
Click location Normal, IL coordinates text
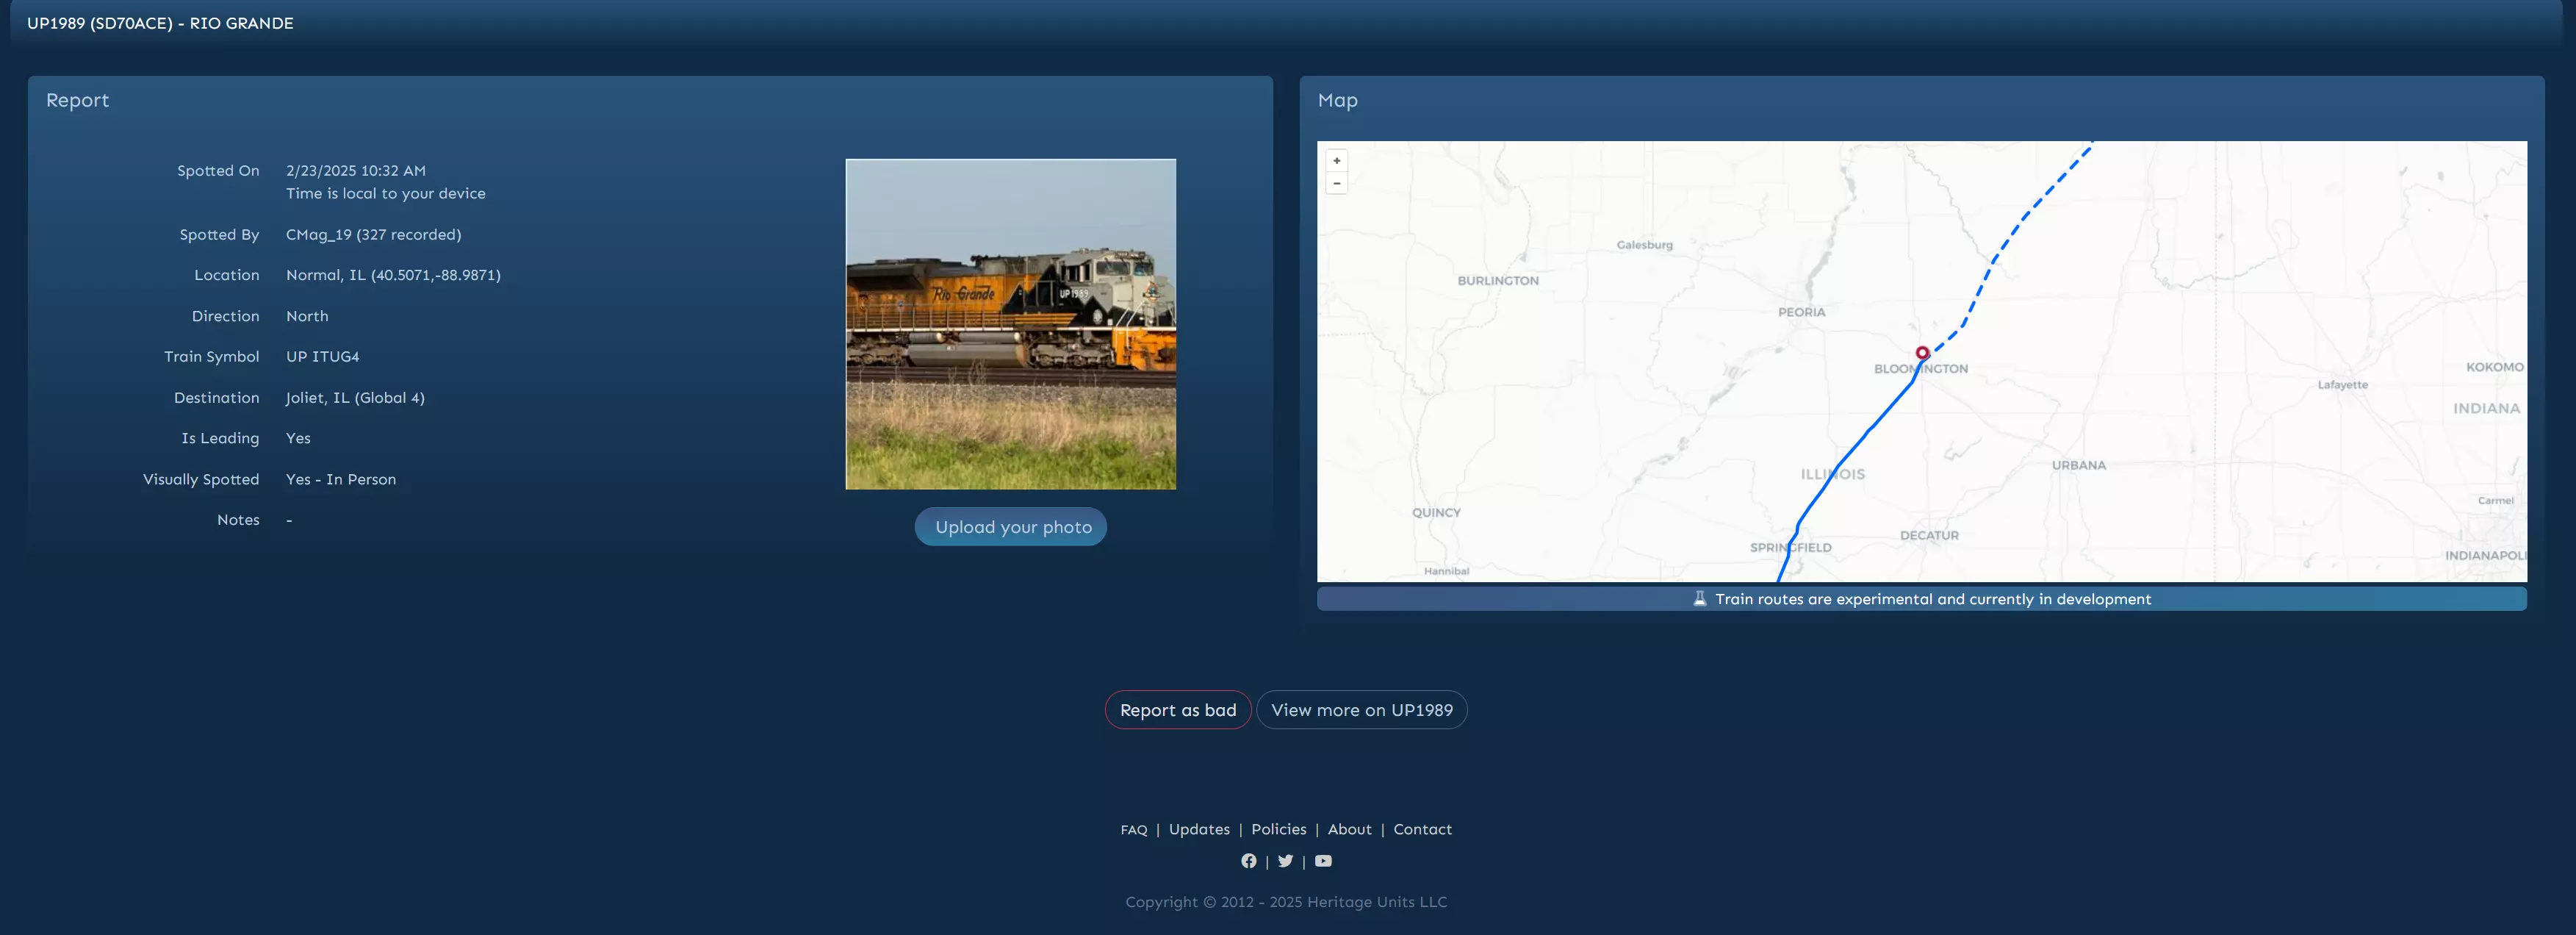click(393, 275)
